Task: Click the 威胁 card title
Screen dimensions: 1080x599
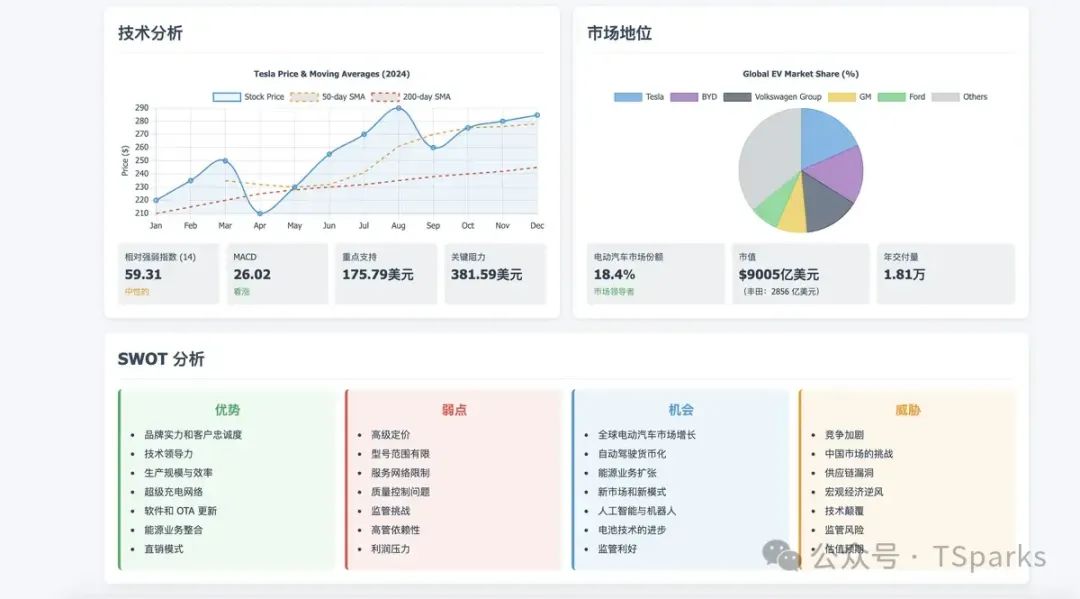Action: click(x=908, y=410)
